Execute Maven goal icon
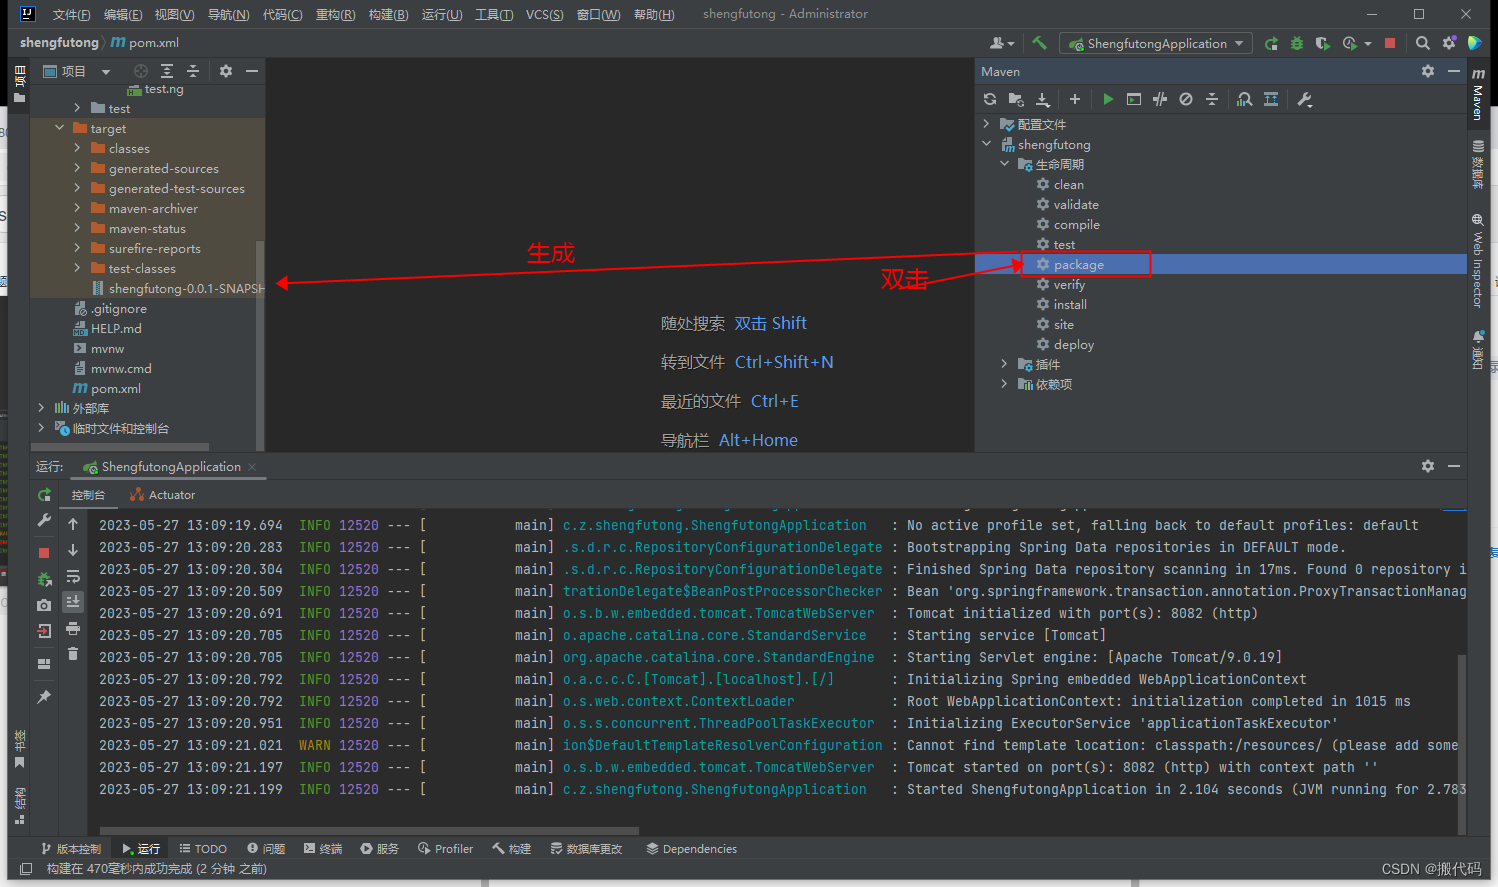Viewport: 1498px width, 887px height. click(1134, 99)
